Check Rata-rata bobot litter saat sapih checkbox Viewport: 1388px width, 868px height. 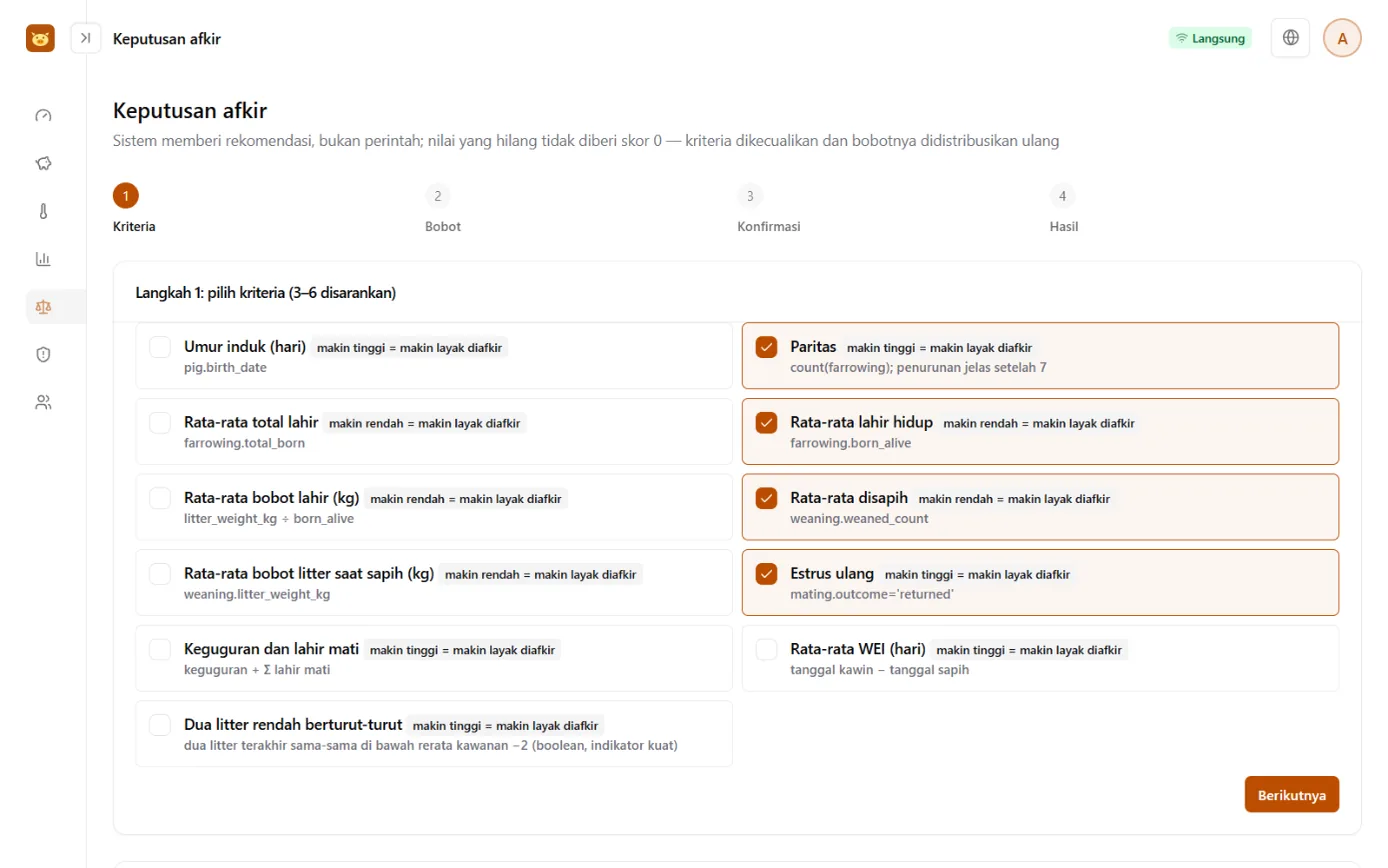click(x=160, y=574)
